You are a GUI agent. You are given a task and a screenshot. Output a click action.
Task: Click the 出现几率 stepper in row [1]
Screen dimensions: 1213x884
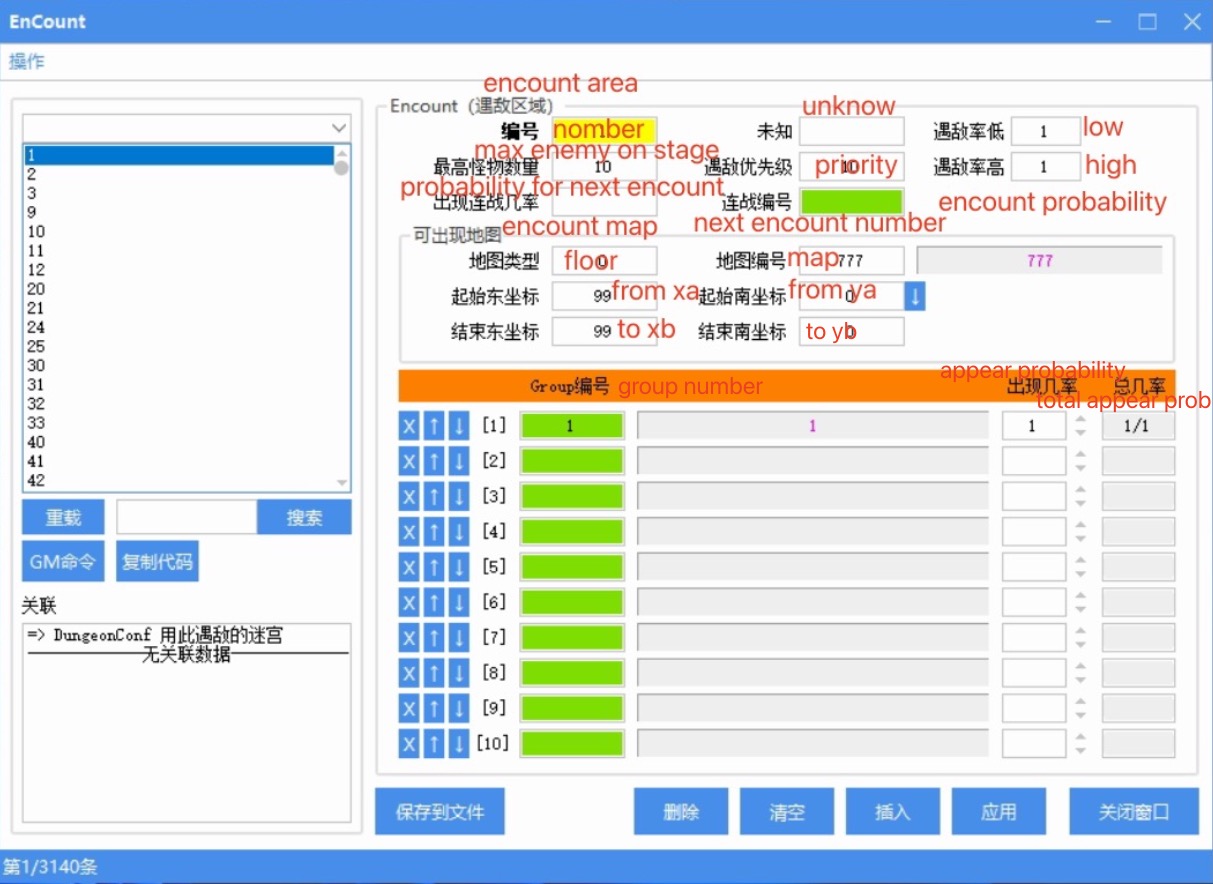(x=1080, y=426)
